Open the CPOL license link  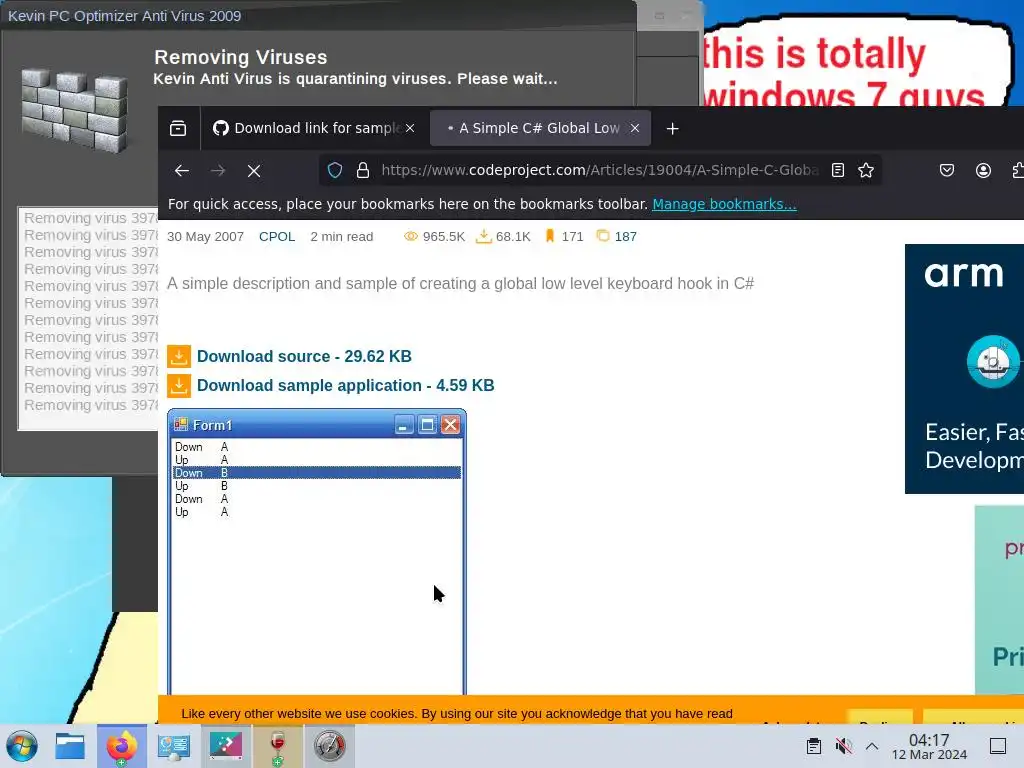[277, 236]
